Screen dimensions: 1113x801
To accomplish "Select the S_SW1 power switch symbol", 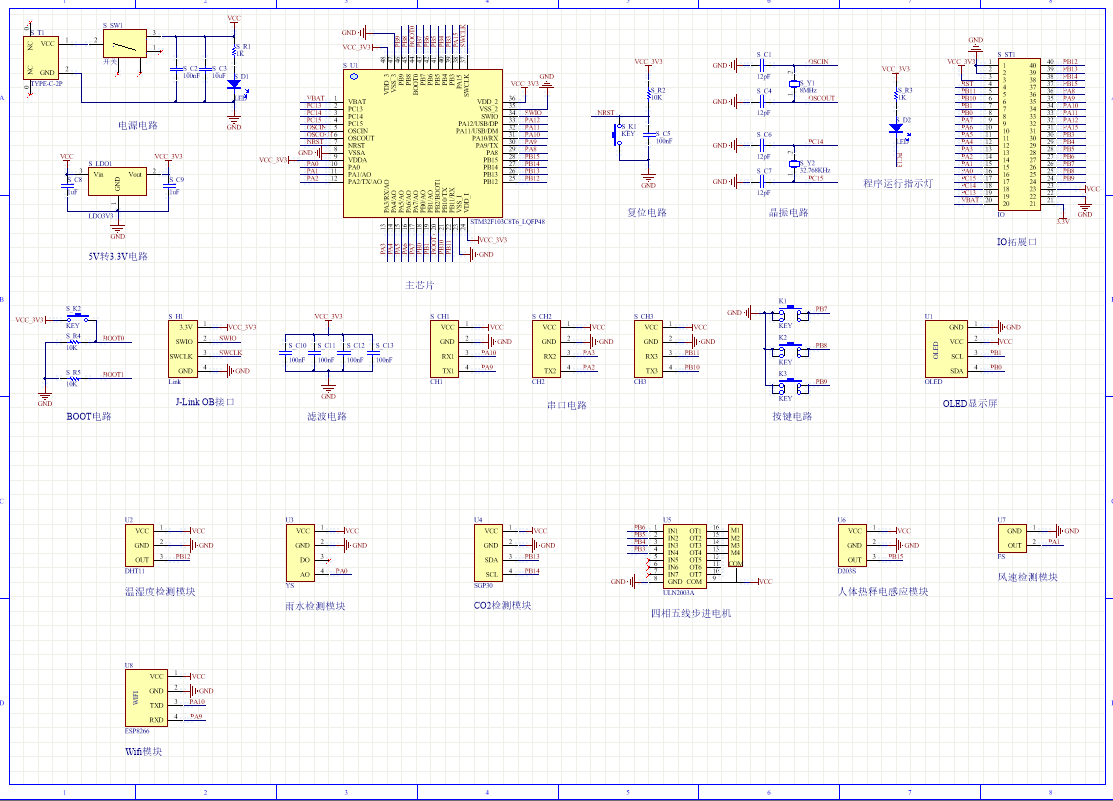I will [x=125, y=43].
